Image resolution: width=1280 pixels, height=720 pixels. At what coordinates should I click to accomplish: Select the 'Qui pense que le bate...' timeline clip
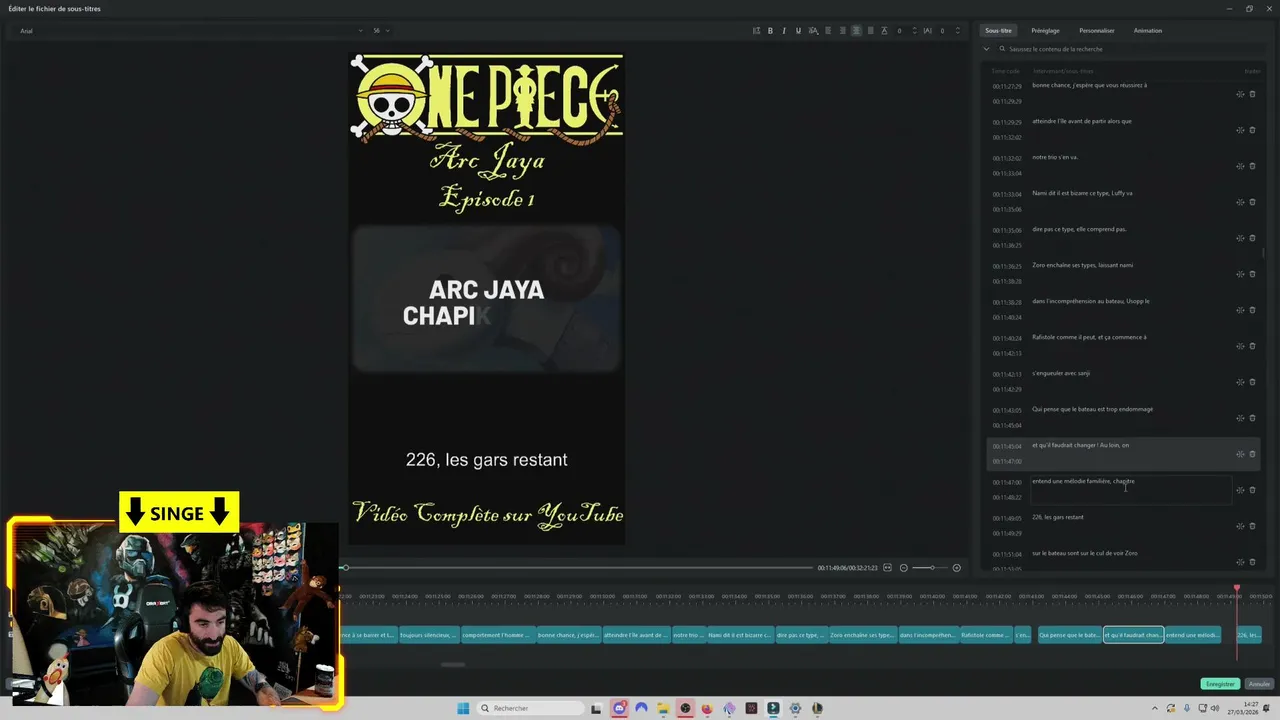pos(1069,635)
